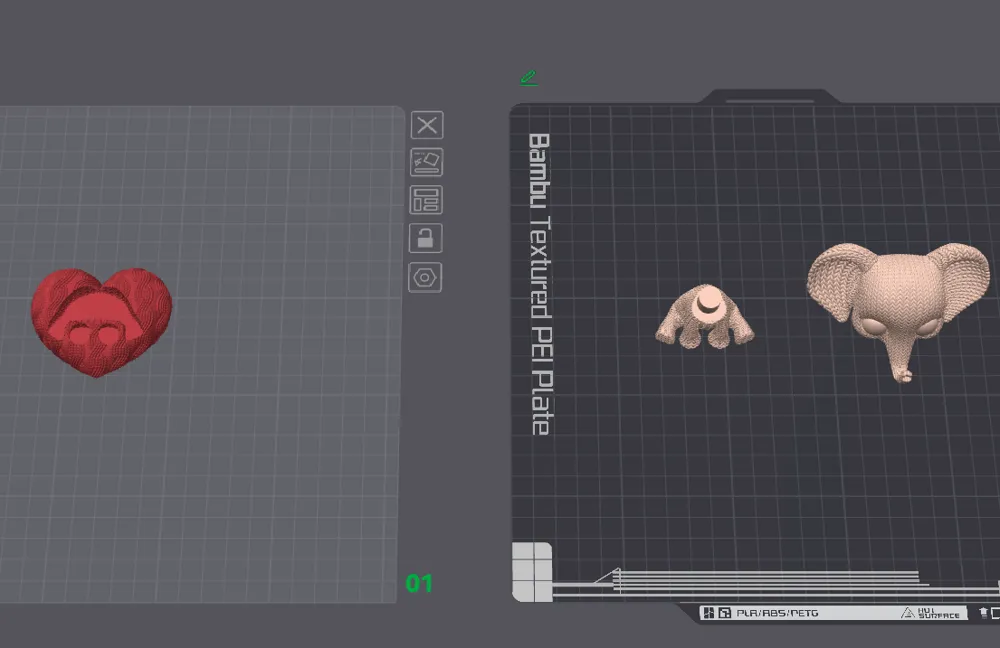Open plate 01 settings hexagon icon
This screenshot has height=648, width=1000.
[x=425, y=277]
